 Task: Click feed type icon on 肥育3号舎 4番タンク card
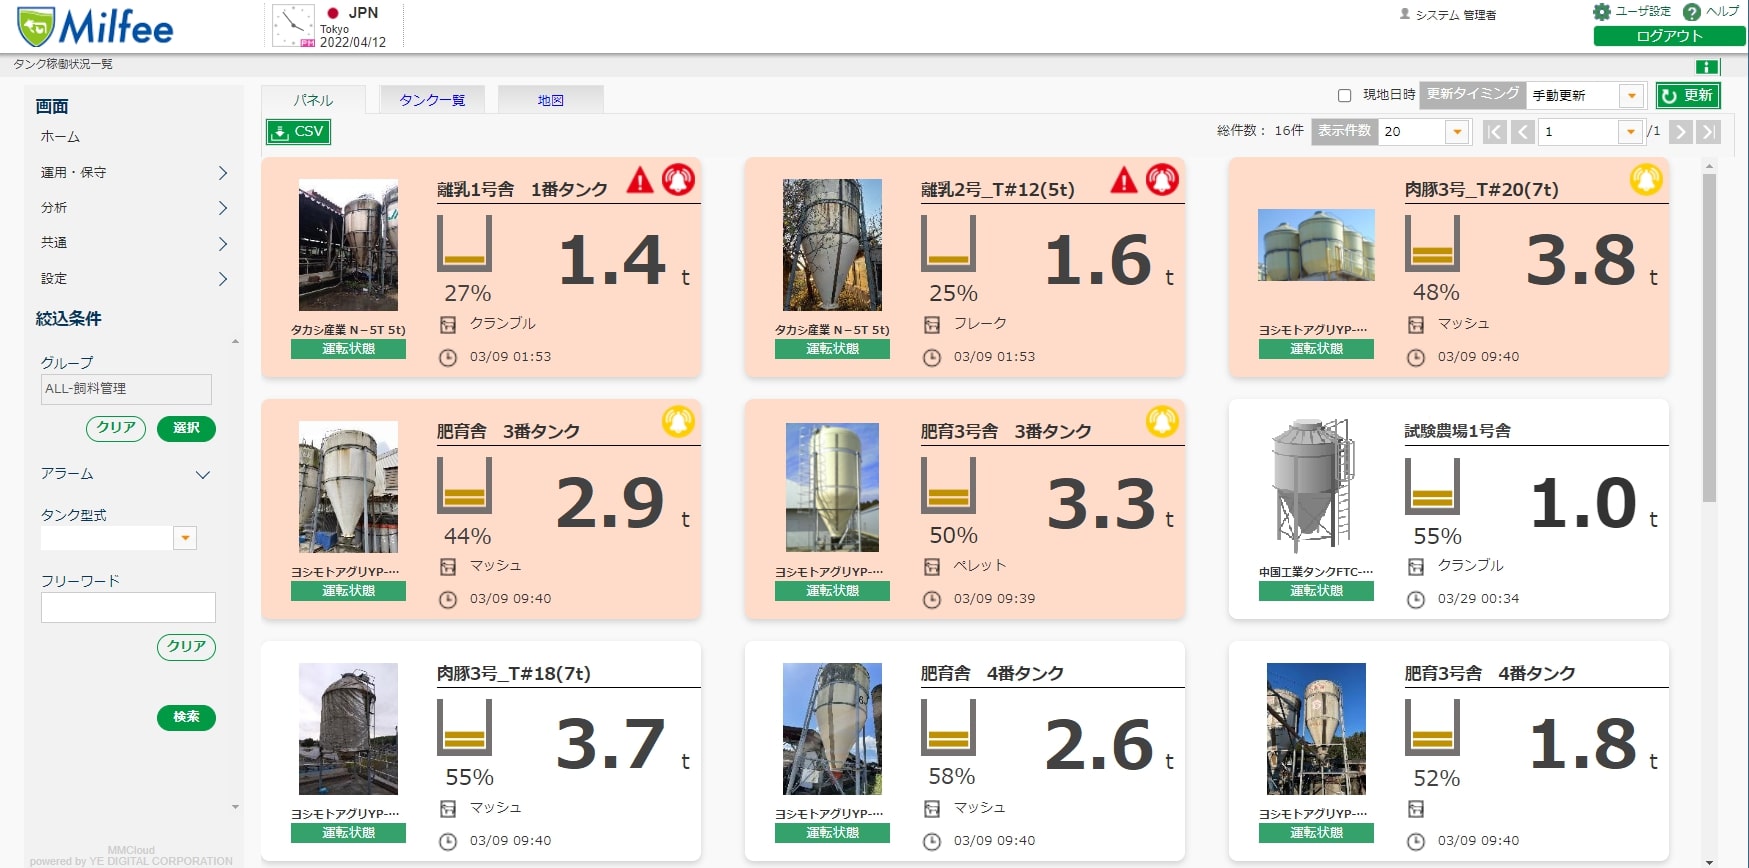click(x=1416, y=809)
